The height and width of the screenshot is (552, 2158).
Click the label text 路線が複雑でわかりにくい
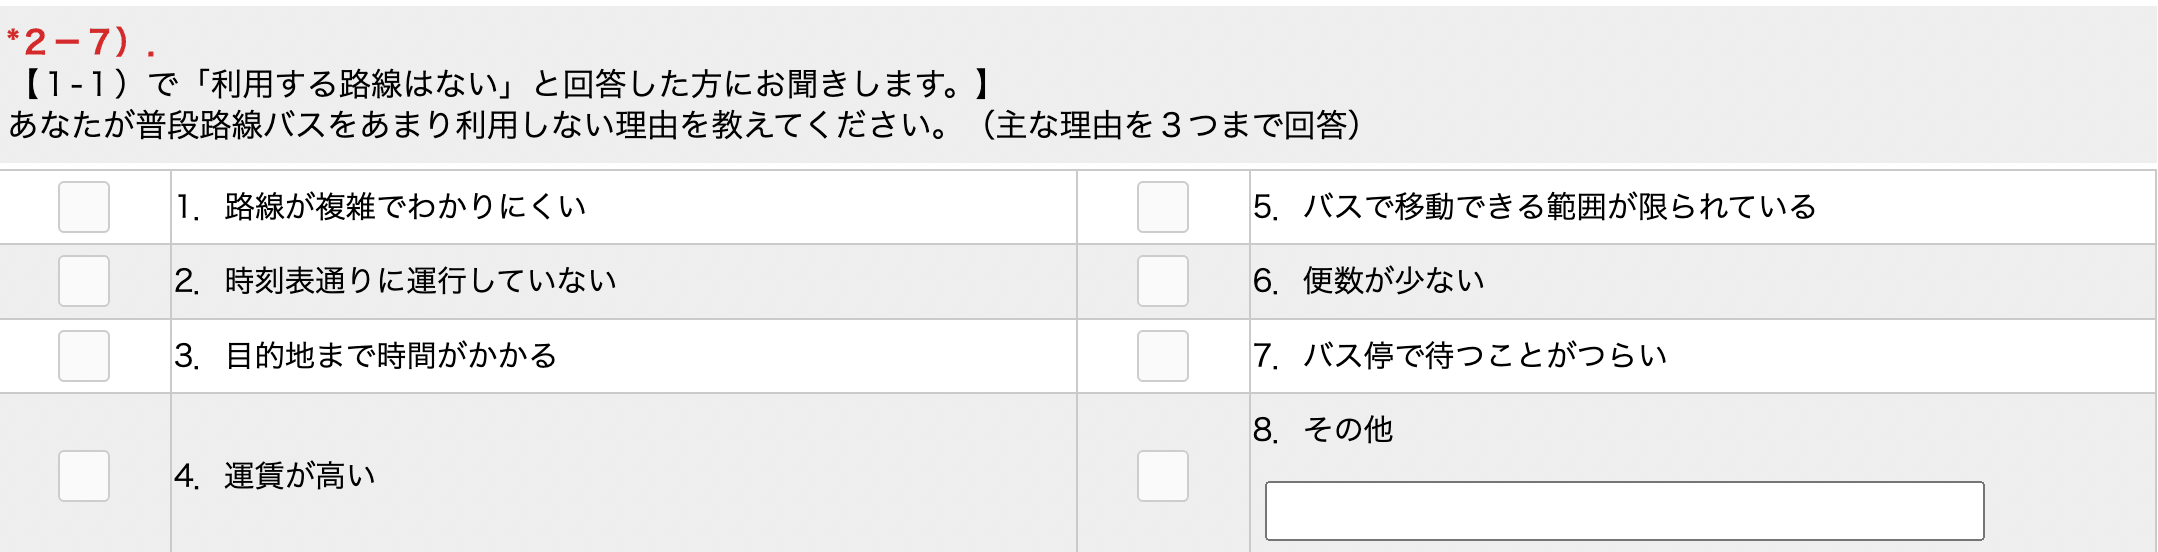coord(405,207)
